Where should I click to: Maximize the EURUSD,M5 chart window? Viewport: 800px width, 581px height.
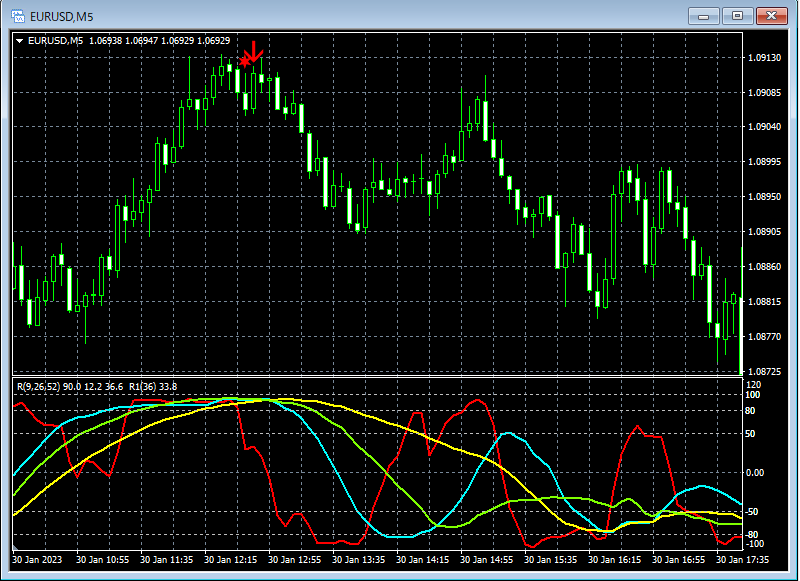(738, 15)
